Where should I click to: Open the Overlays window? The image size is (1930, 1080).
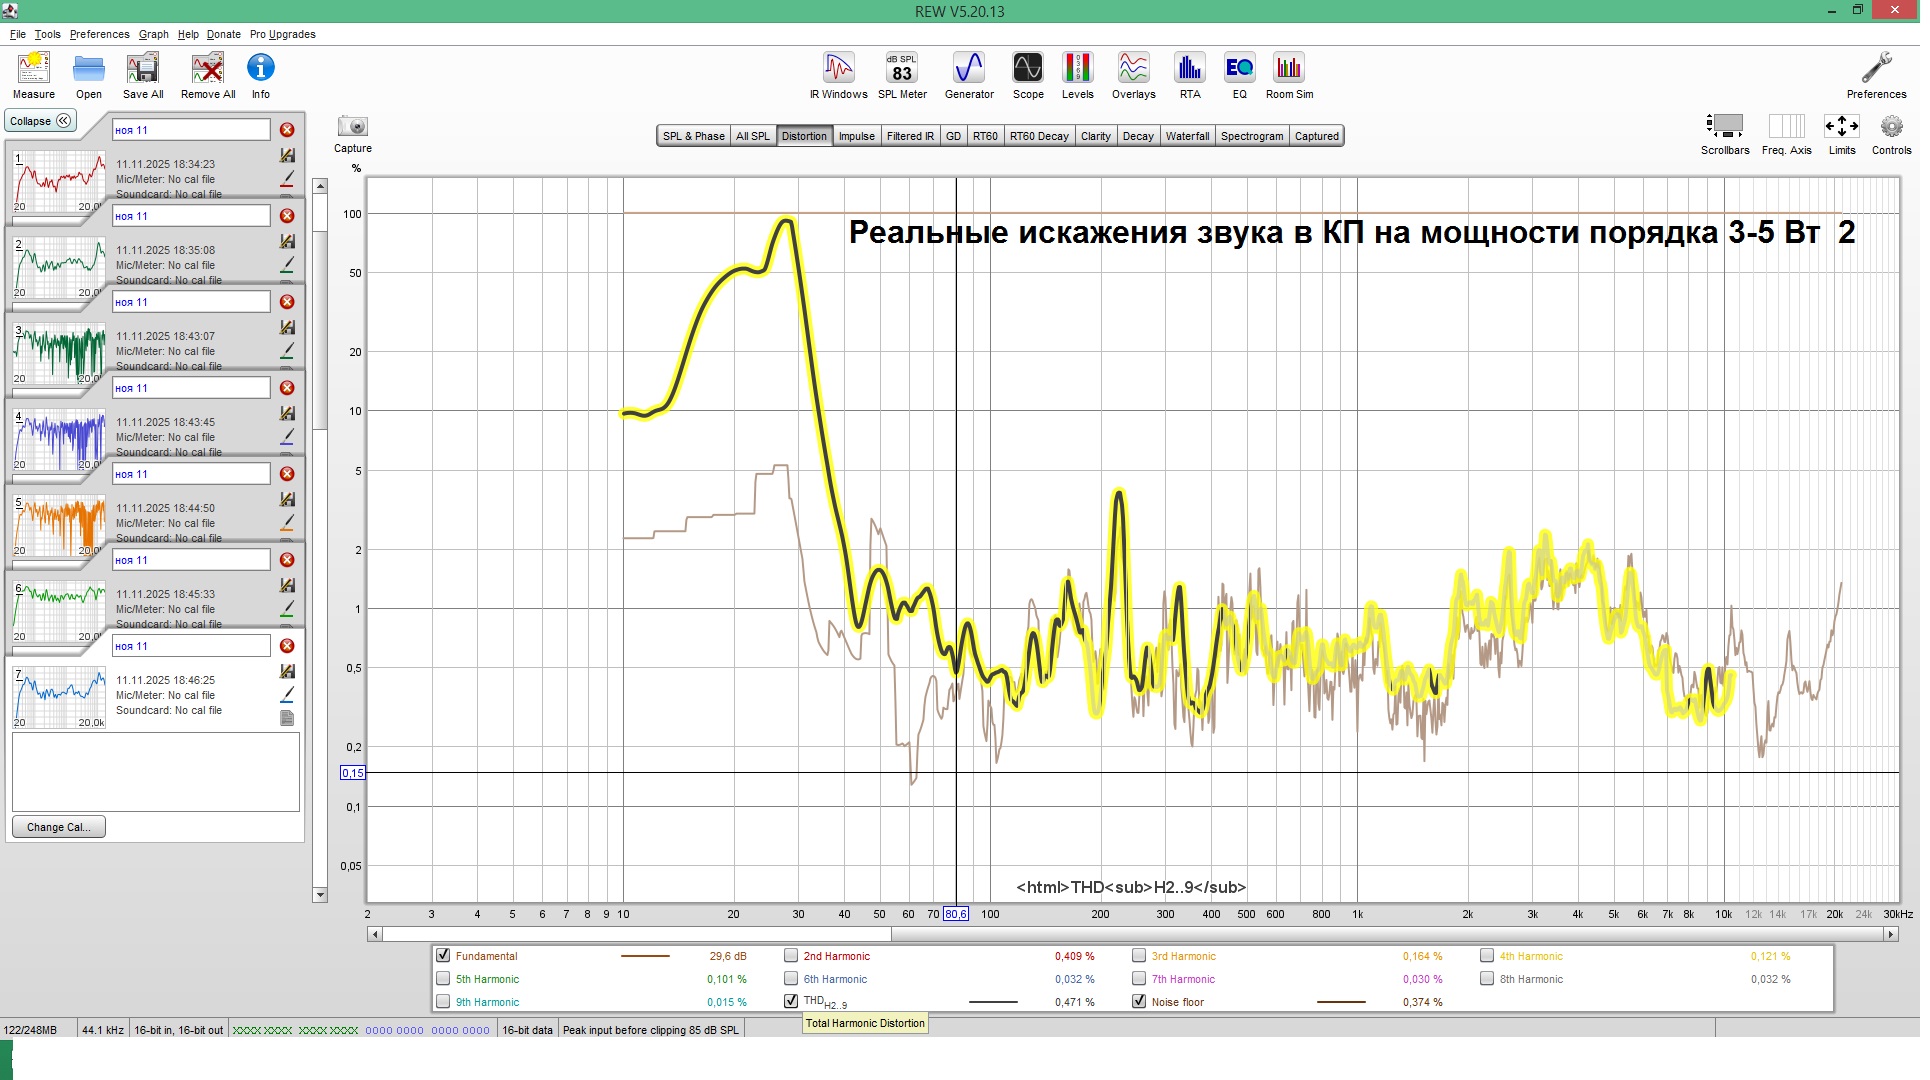1133,69
